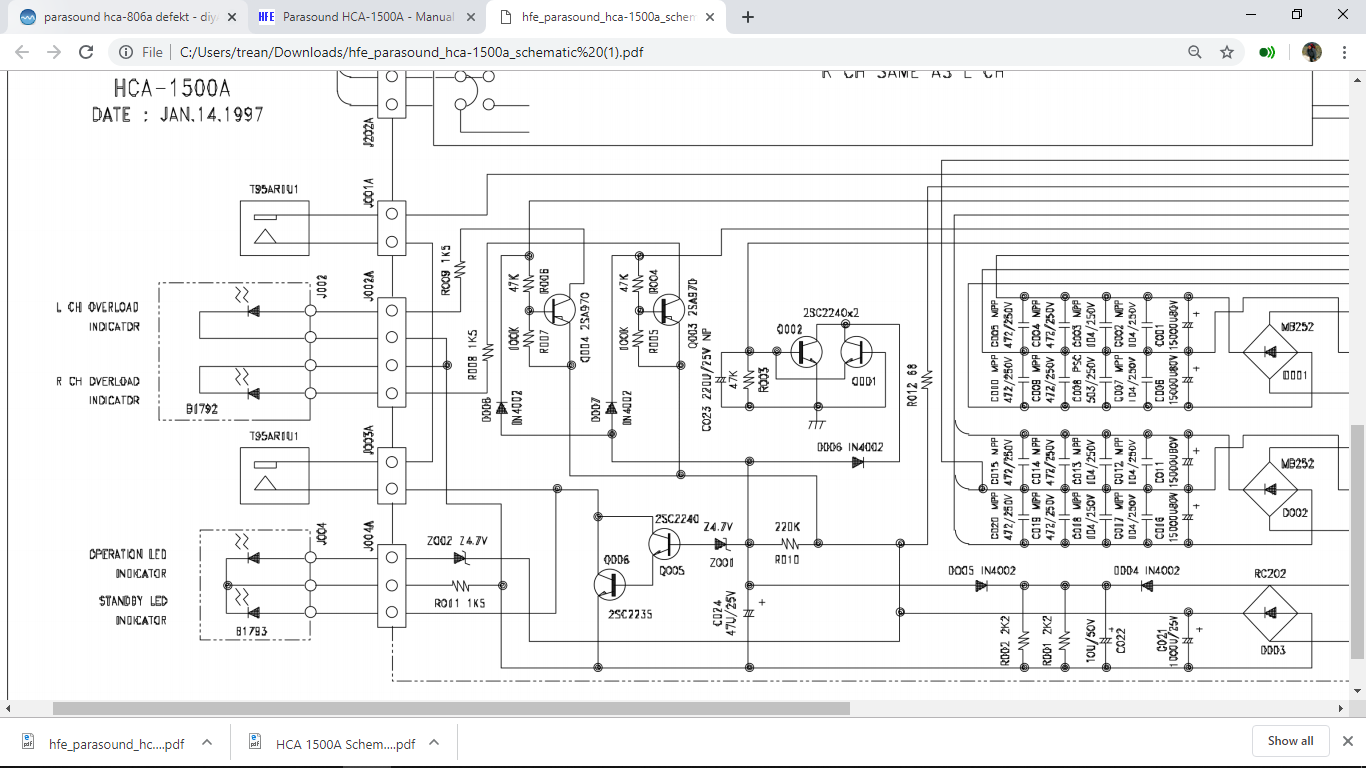Image resolution: width=1366 pixels, height=768 pixels.
Task: Click the horizontal scrollbar thumb
Action: pos(451,708)
